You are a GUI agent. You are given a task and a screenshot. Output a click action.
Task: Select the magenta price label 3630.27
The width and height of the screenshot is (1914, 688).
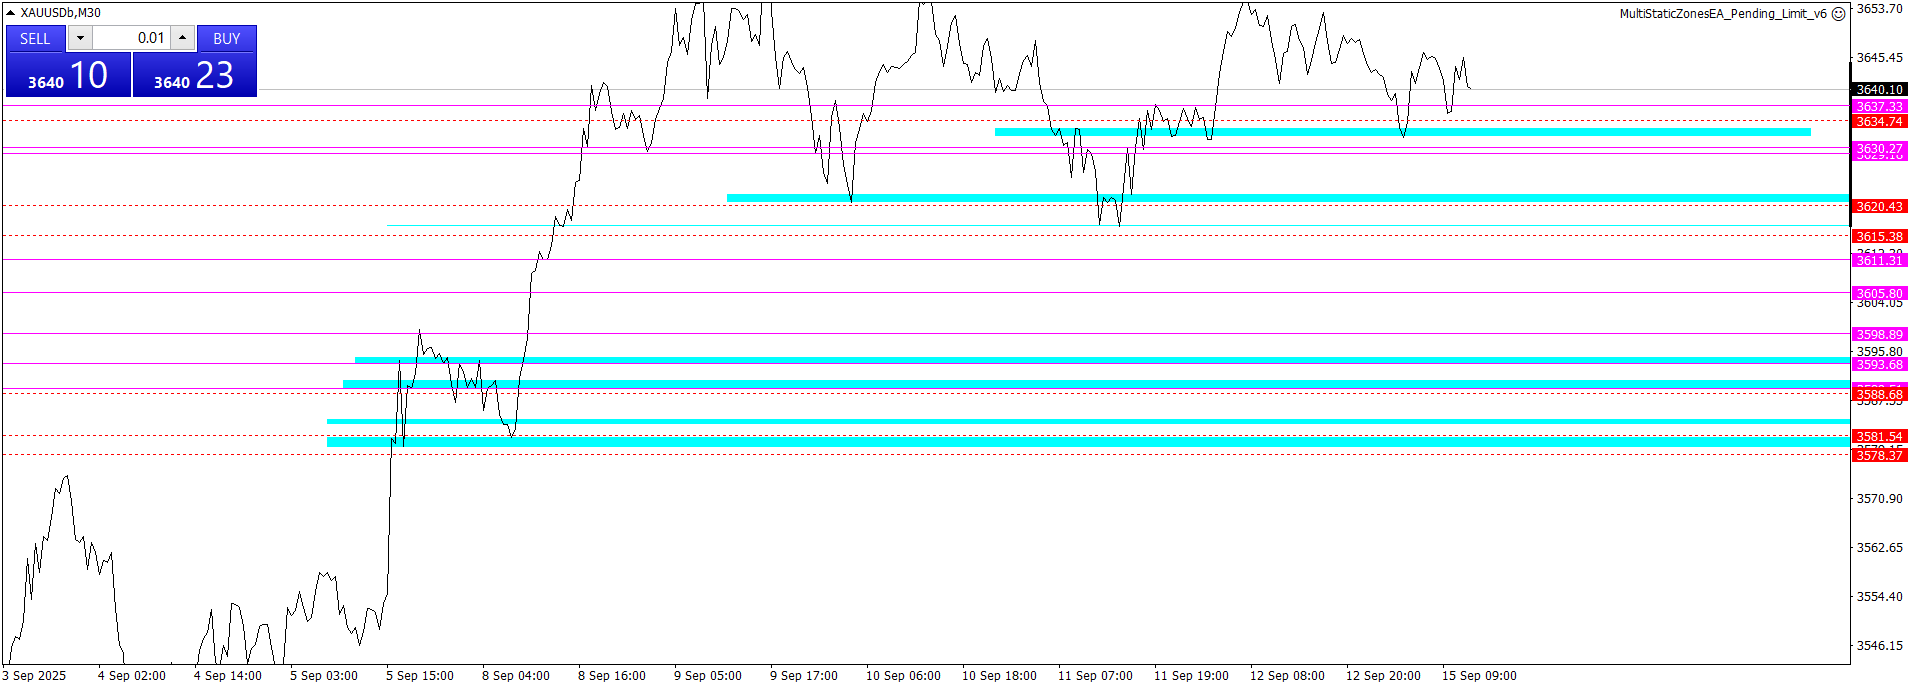tap(1880, 148)
